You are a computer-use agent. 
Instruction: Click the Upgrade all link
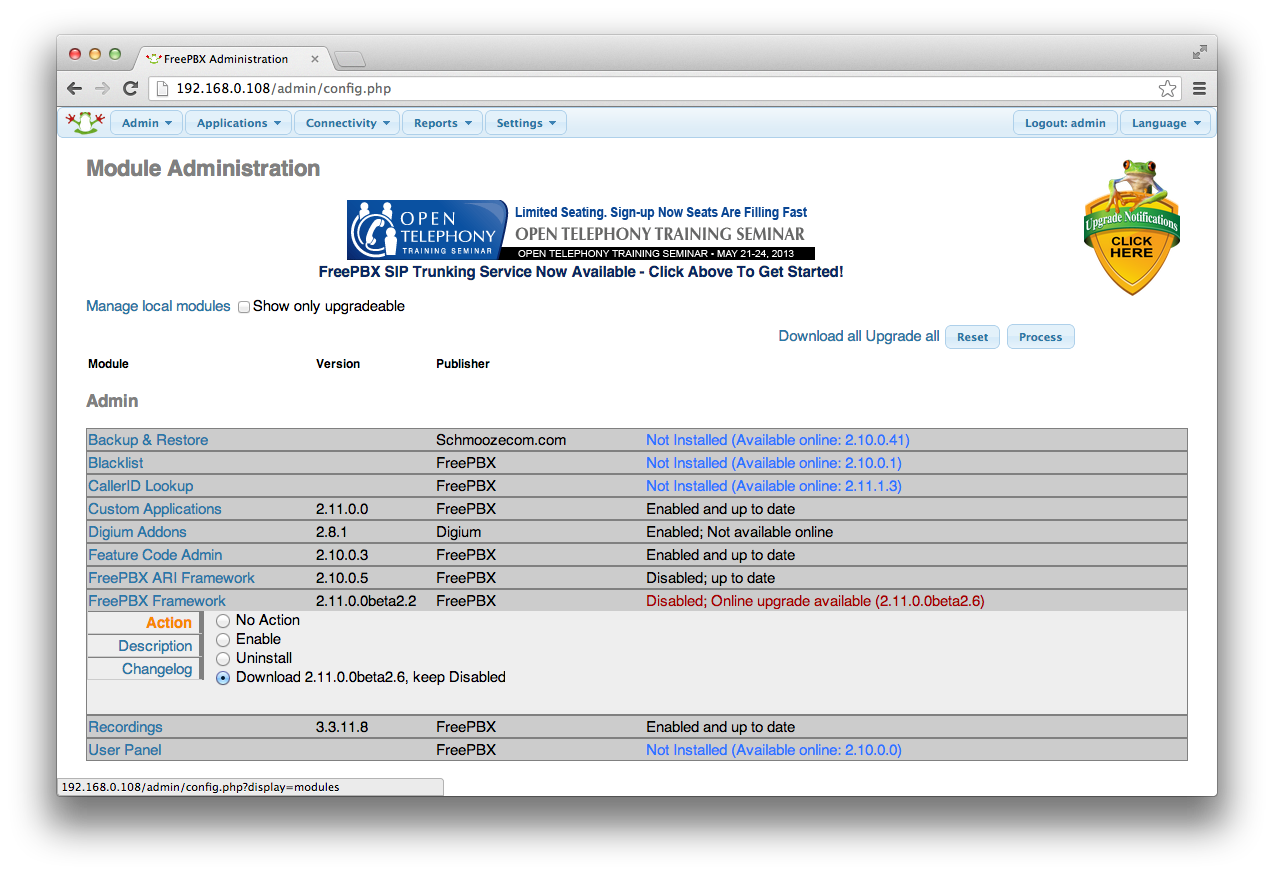pyautogui.click(x=902, y=336)
